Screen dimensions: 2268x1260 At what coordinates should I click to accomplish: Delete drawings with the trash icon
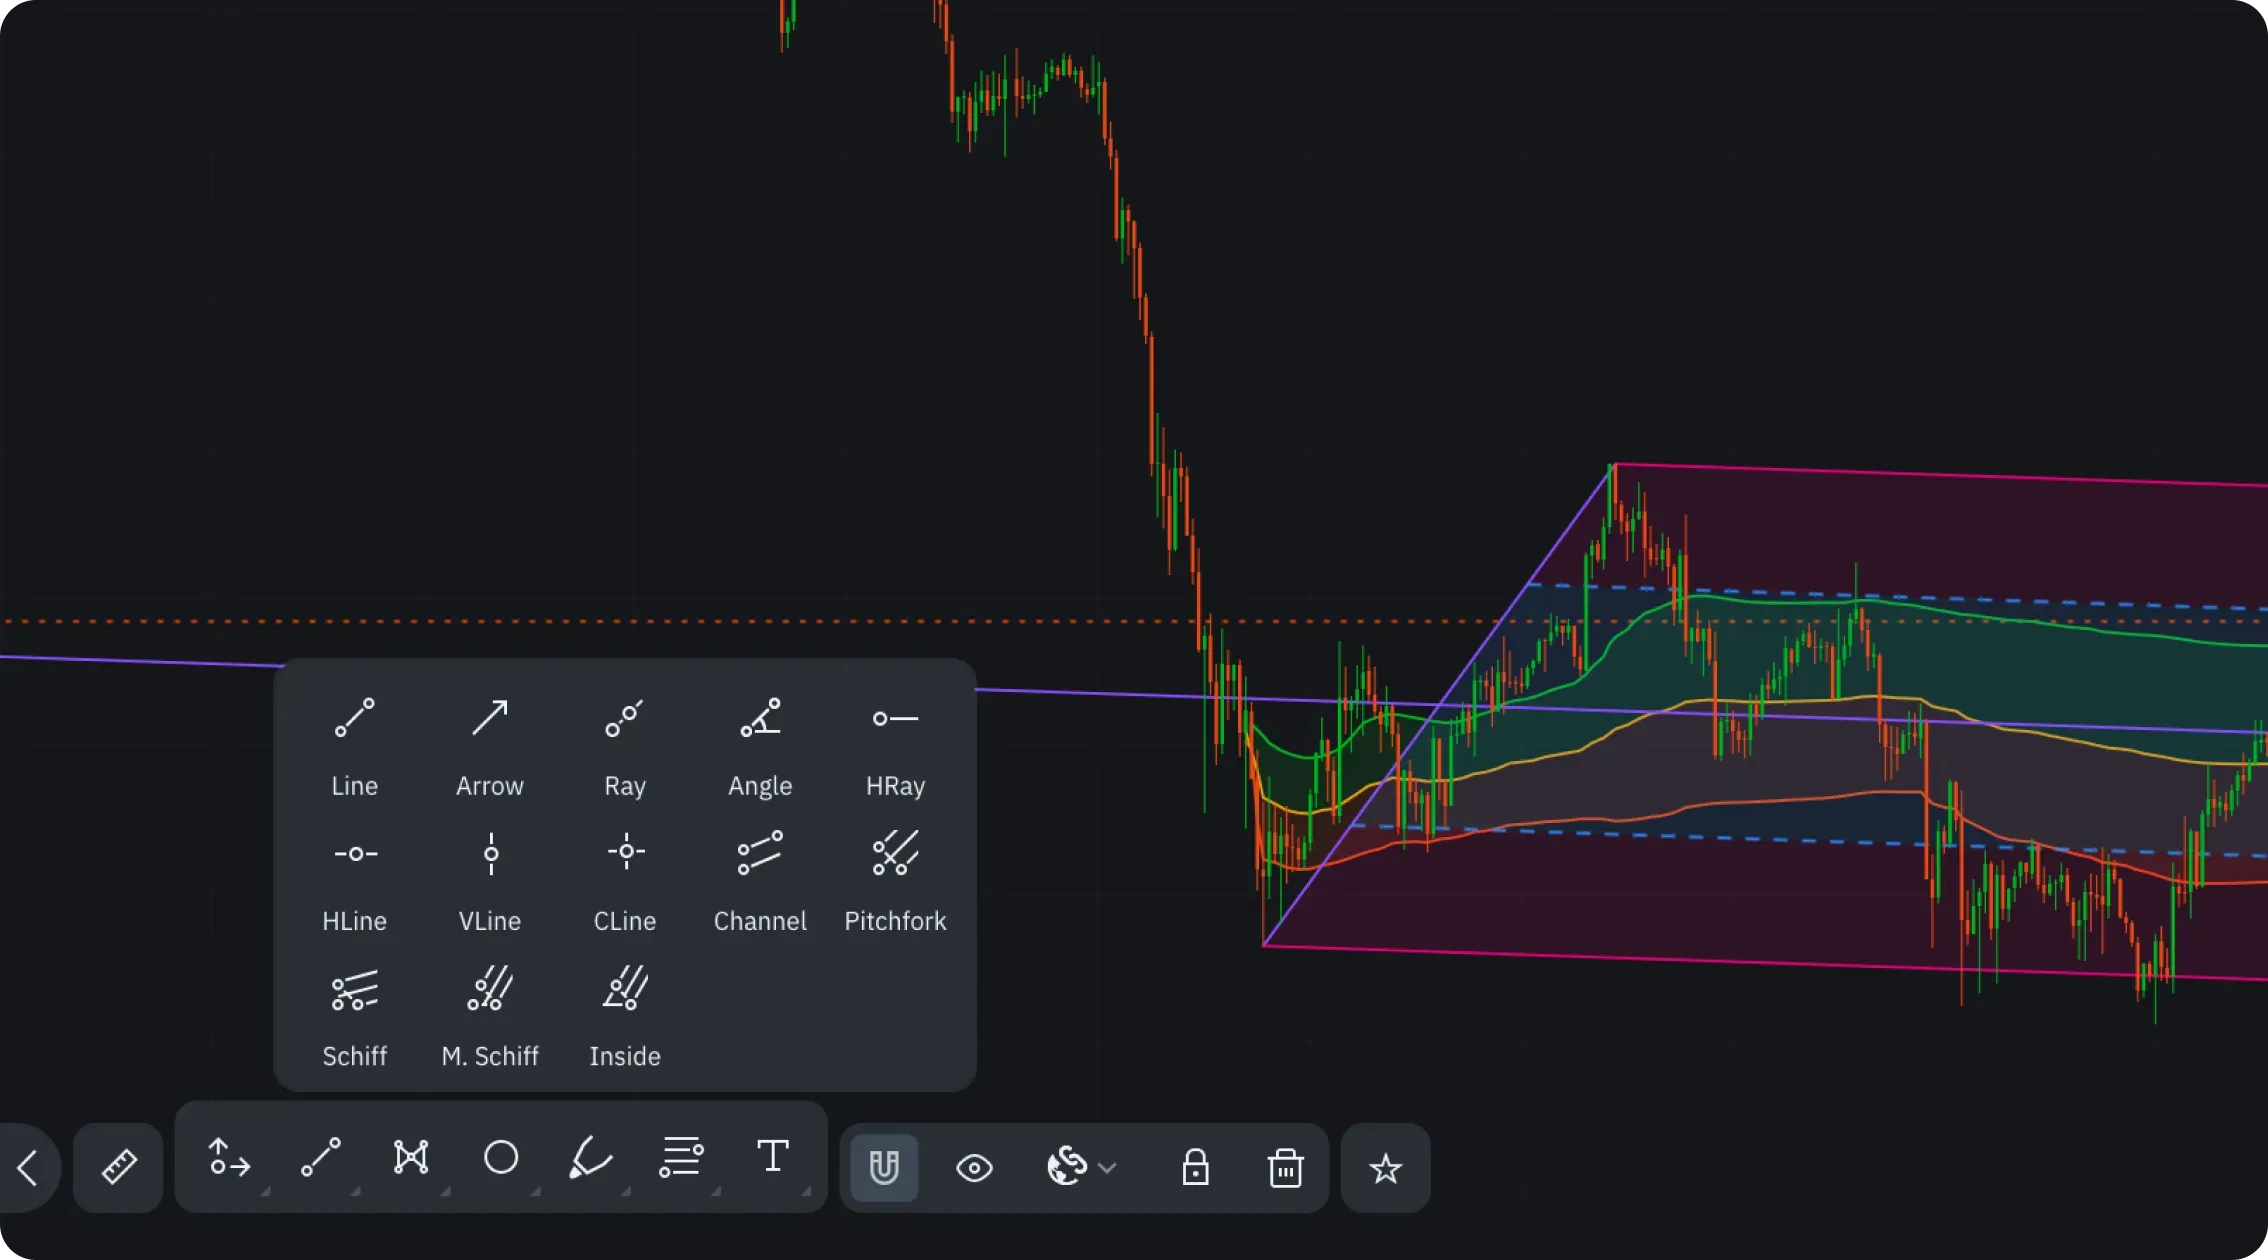point(1285,1167)
